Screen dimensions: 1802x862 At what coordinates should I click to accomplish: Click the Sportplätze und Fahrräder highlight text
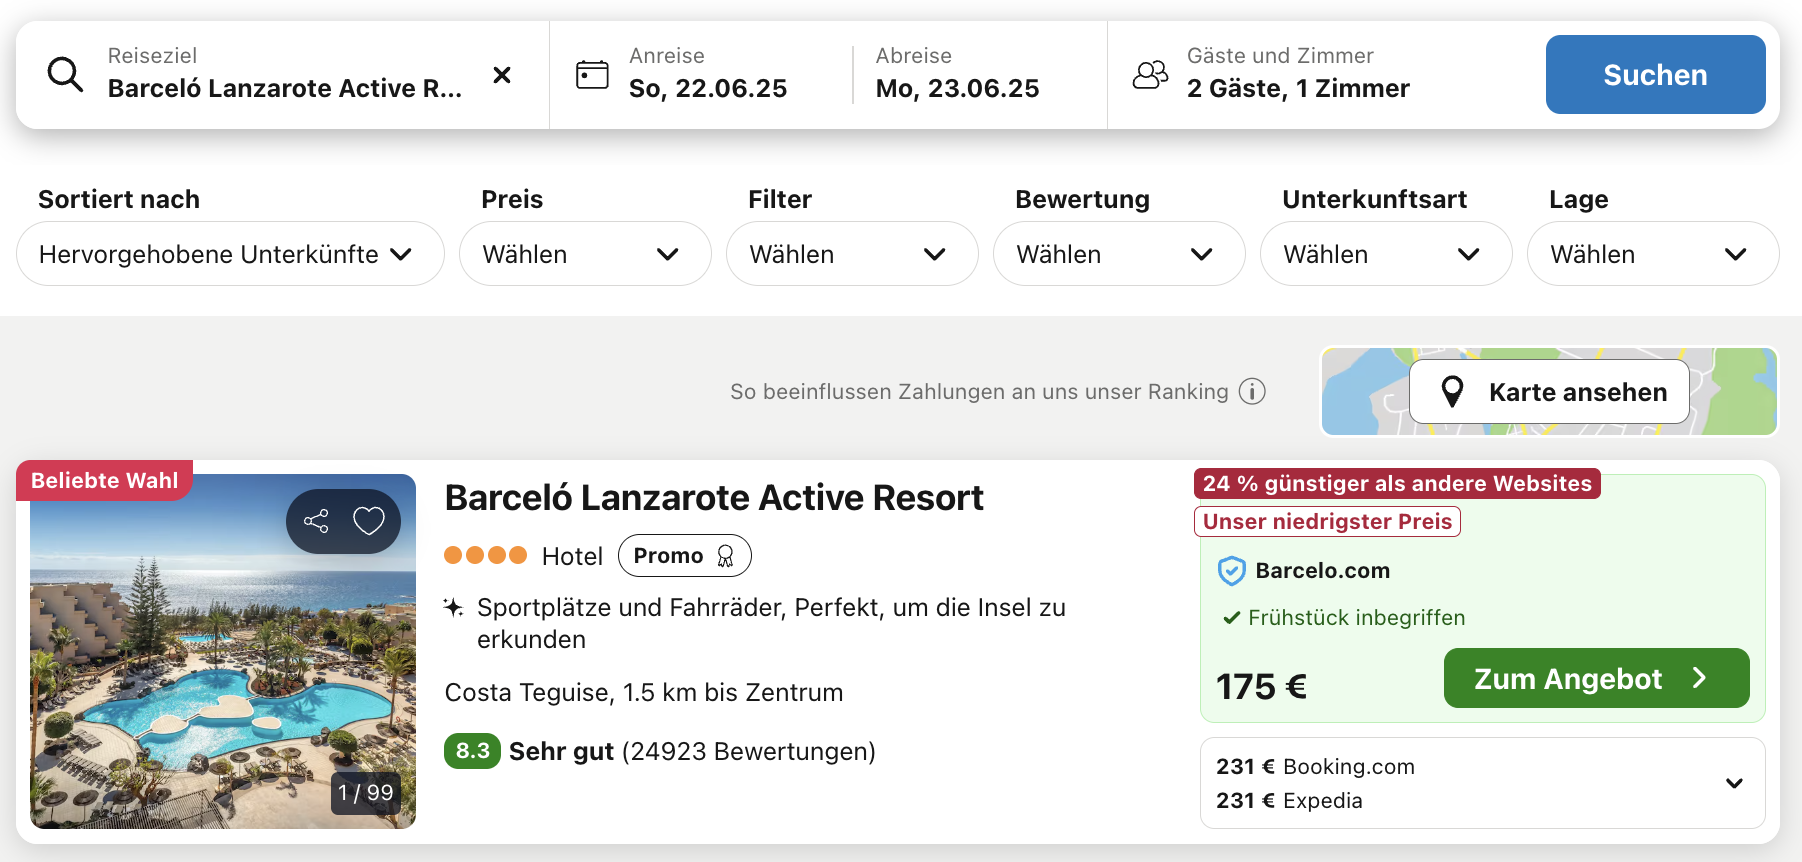point(771,623)
